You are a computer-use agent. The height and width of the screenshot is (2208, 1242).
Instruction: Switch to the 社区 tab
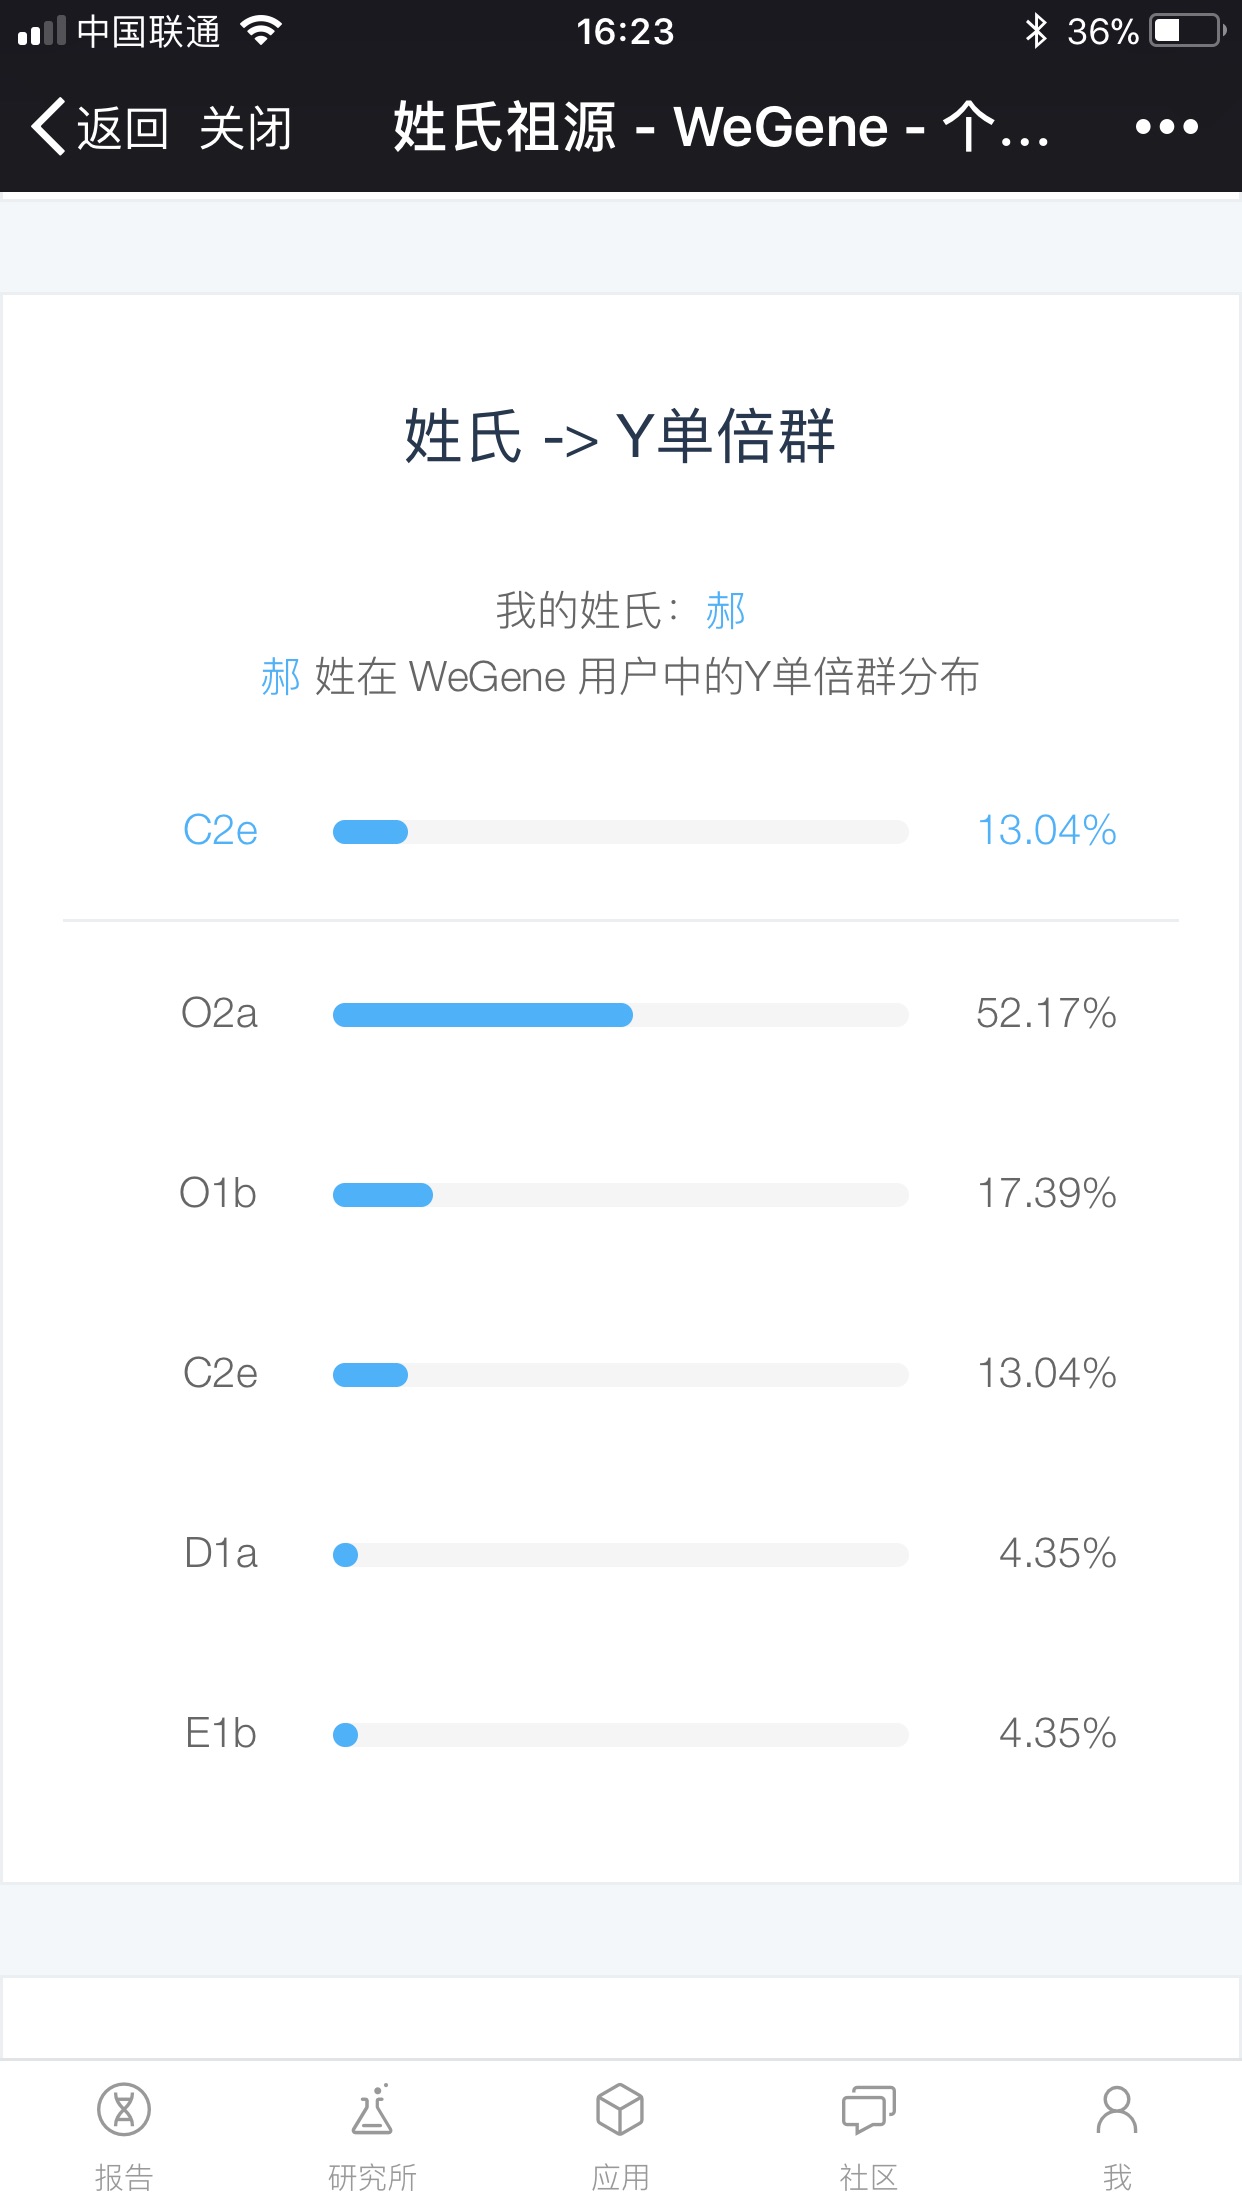868,2176
